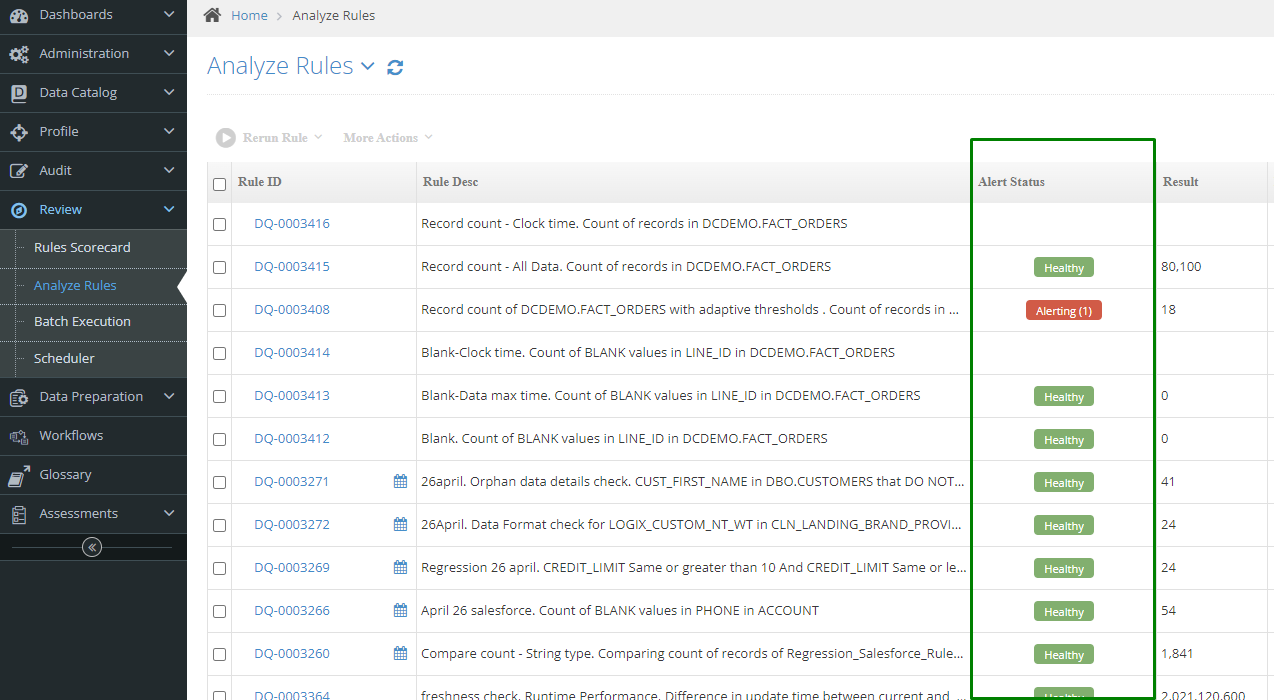Sort by the Alert Status column header
This screenshot has height=700, width=1274.
tap(1011, 182)
